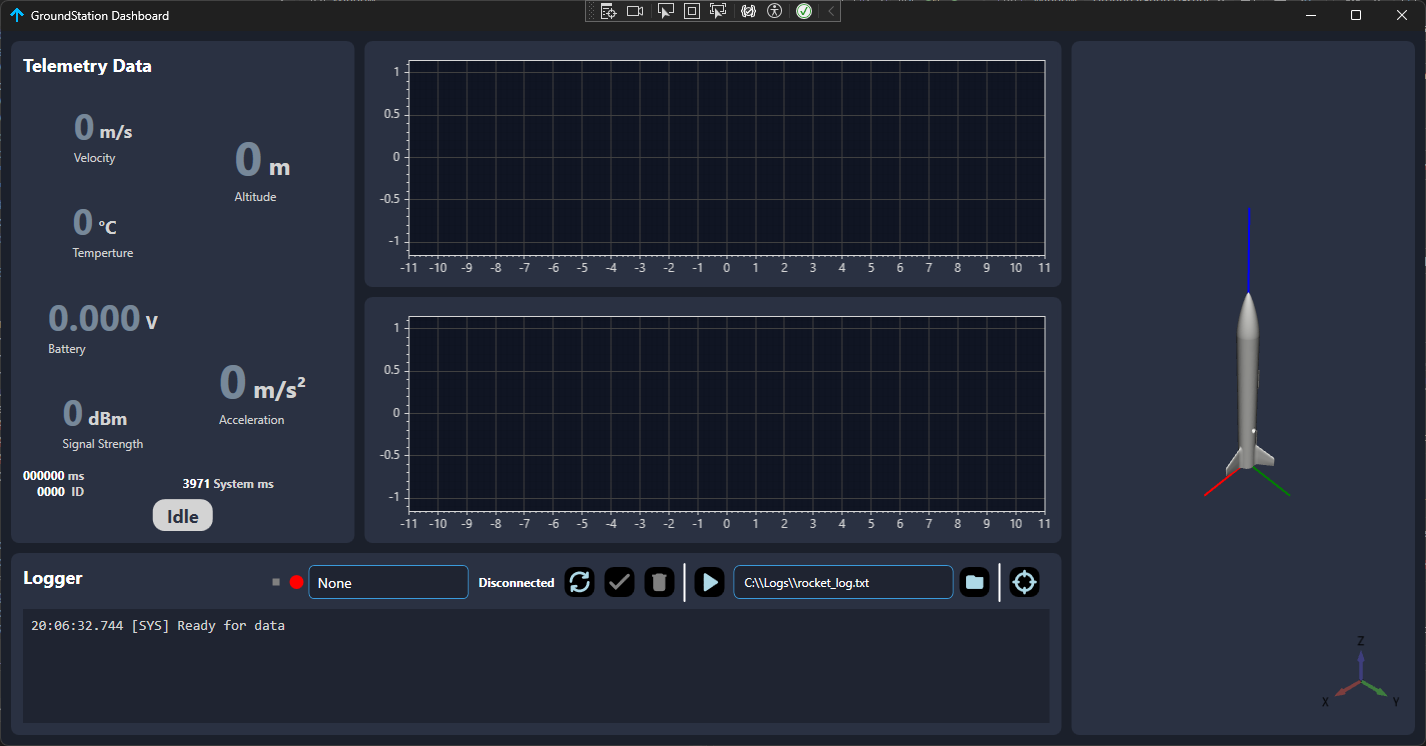Open Live Visual Tree from debug toolbar
Image resolution: width=1426 pixels, height=746 pixels.
point(607,11)
